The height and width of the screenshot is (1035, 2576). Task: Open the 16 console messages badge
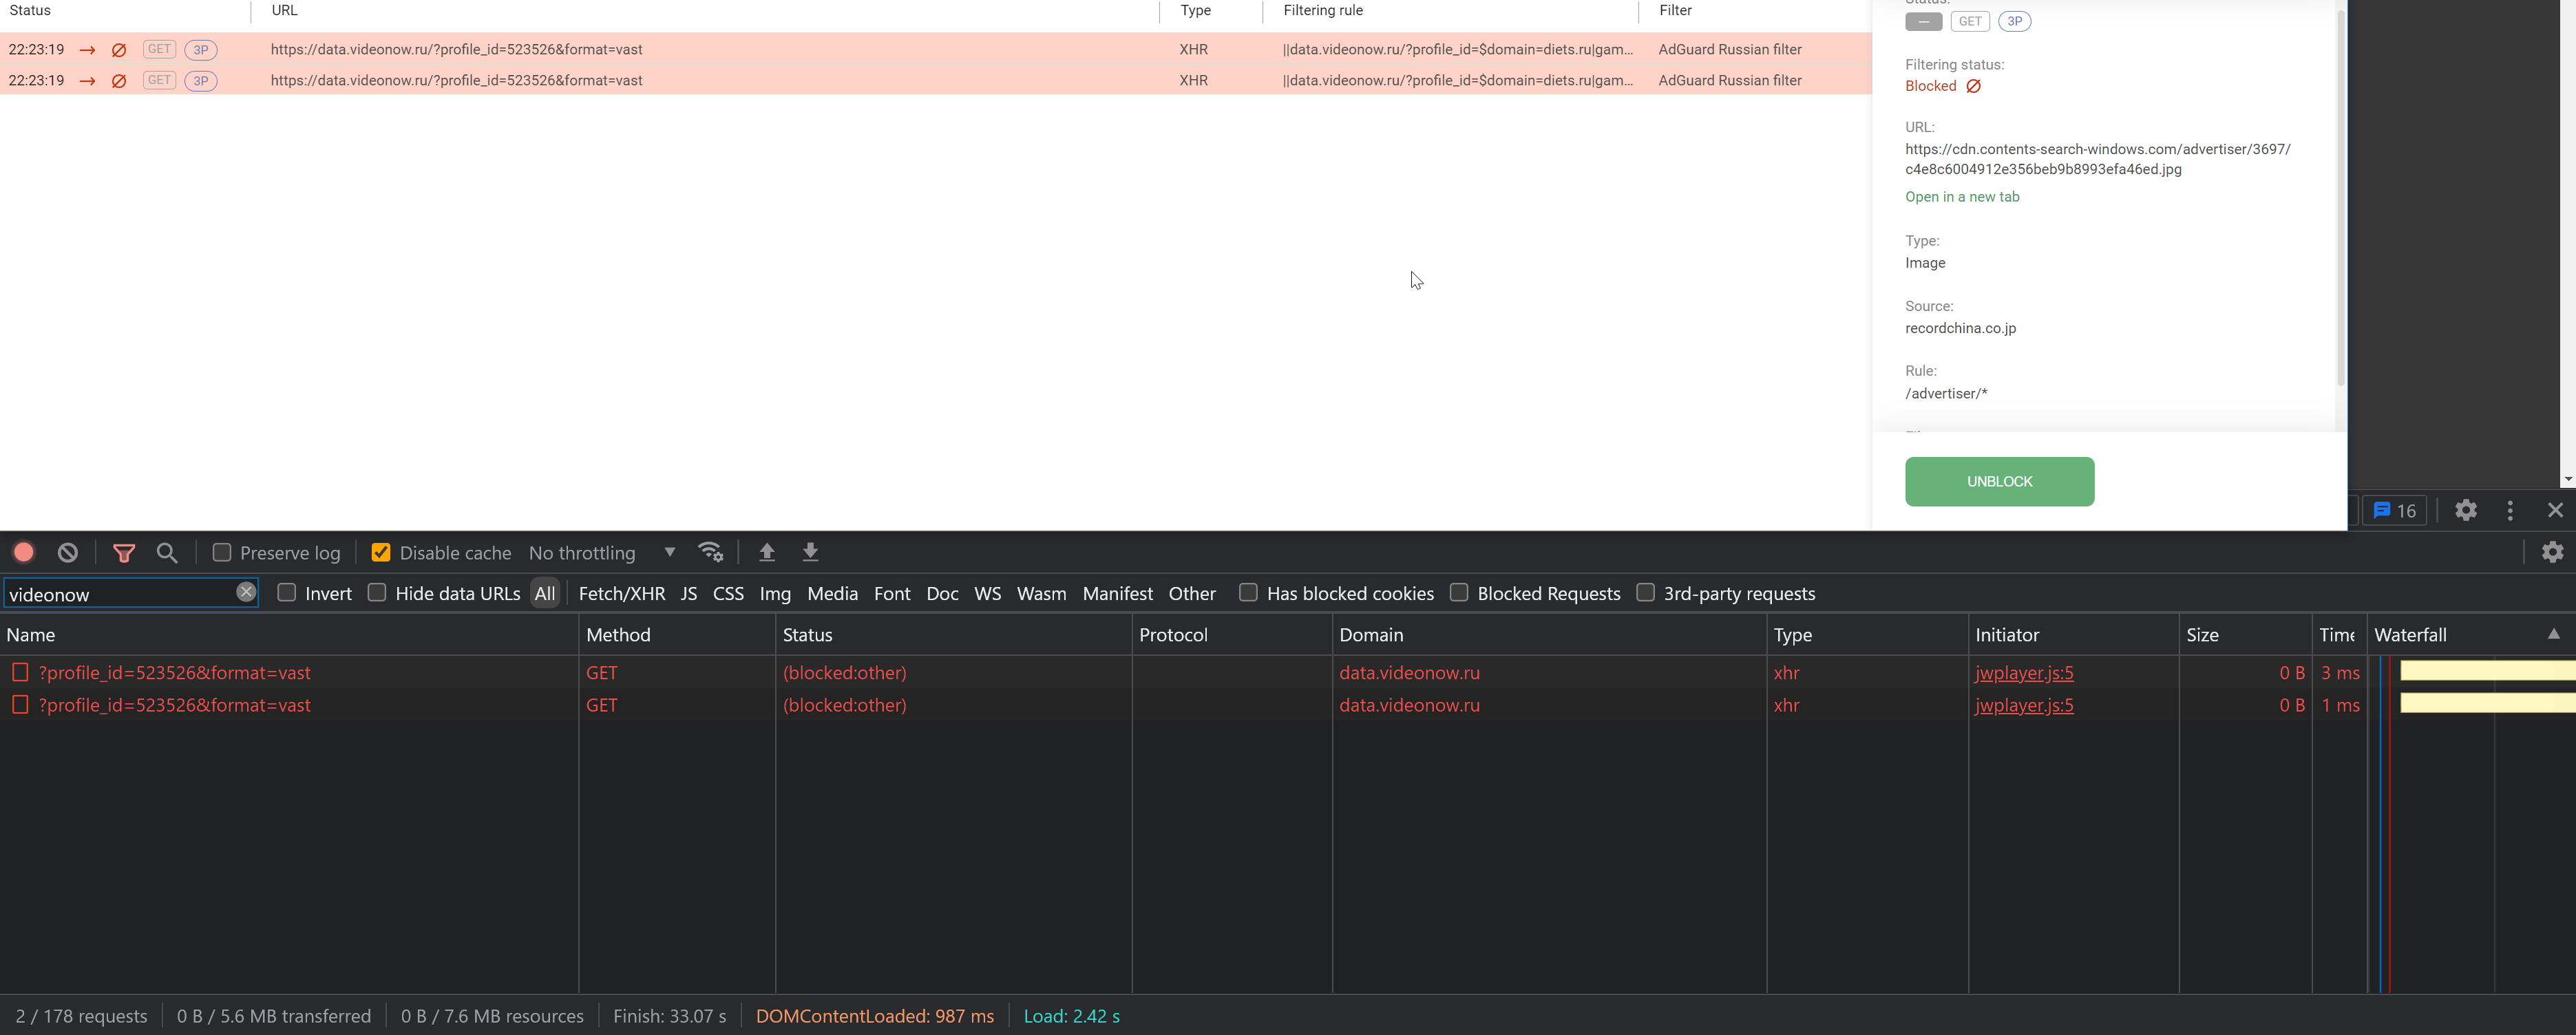point(2394,511)
